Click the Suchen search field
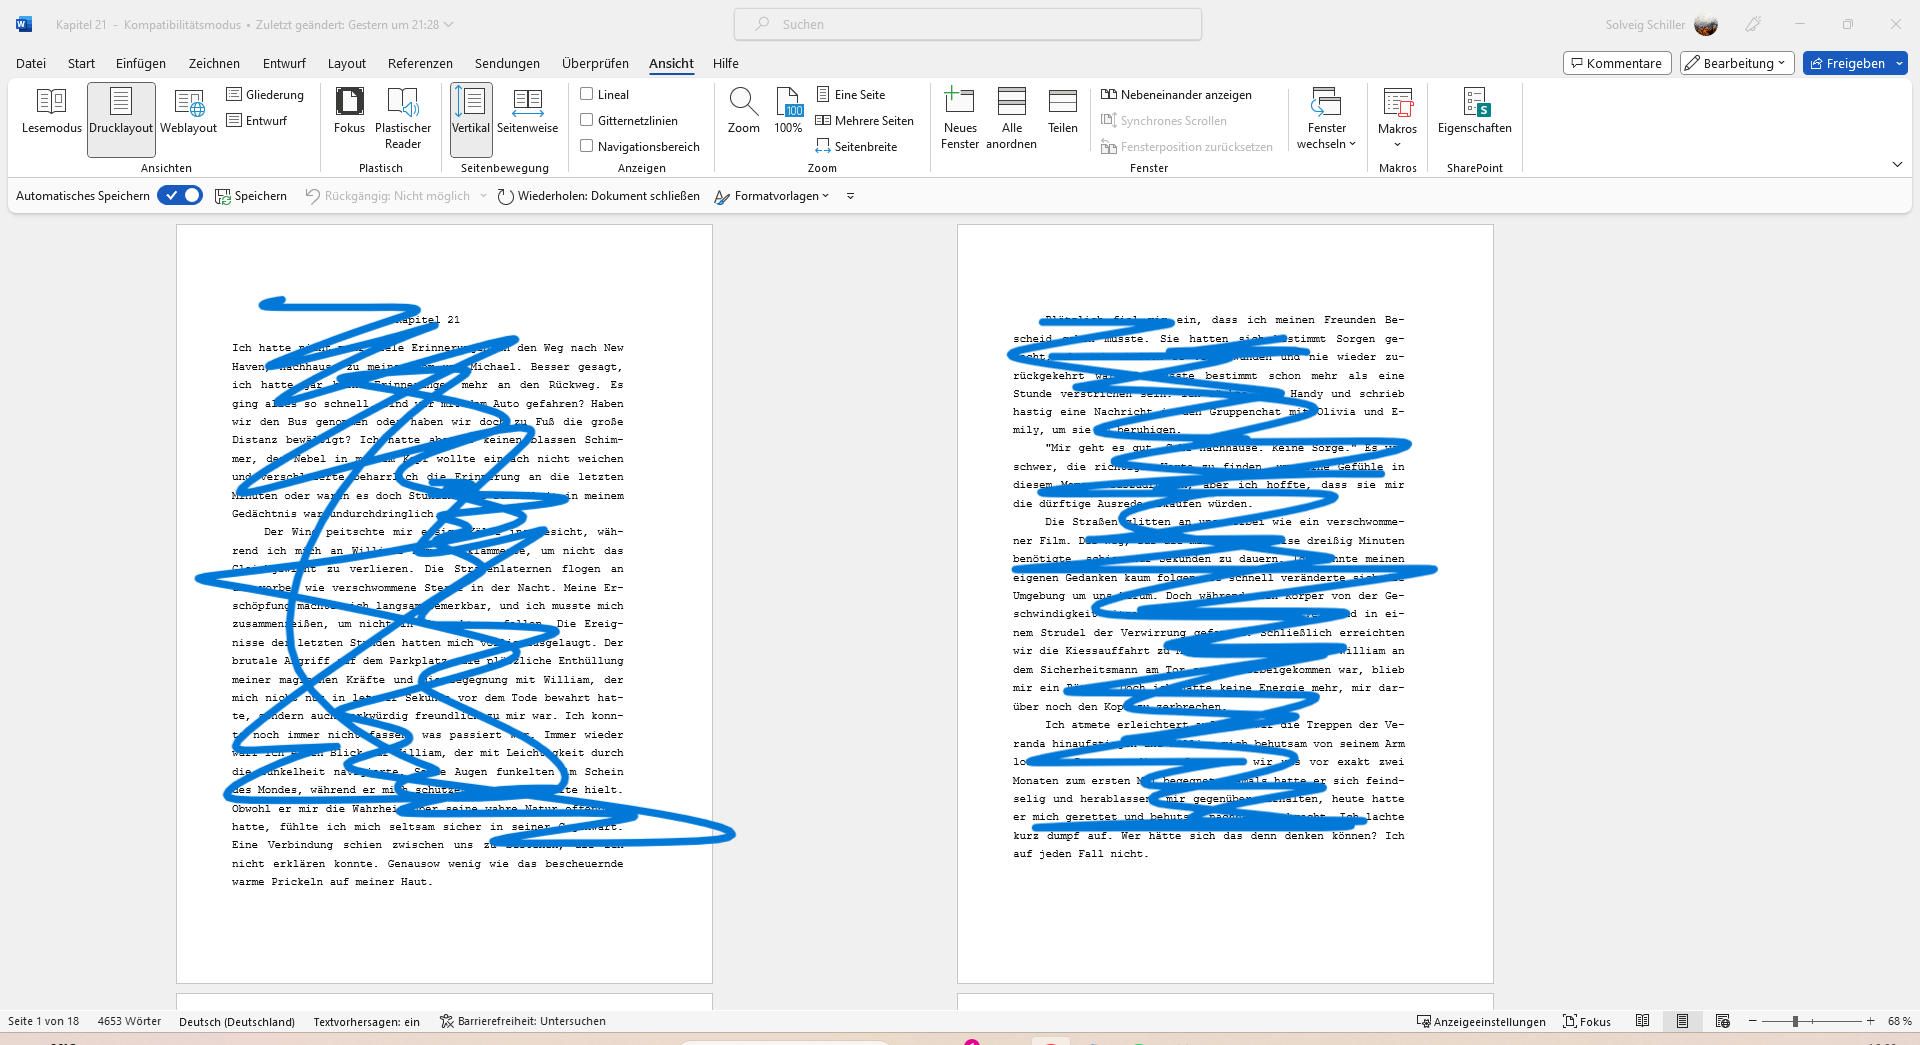 968,24
